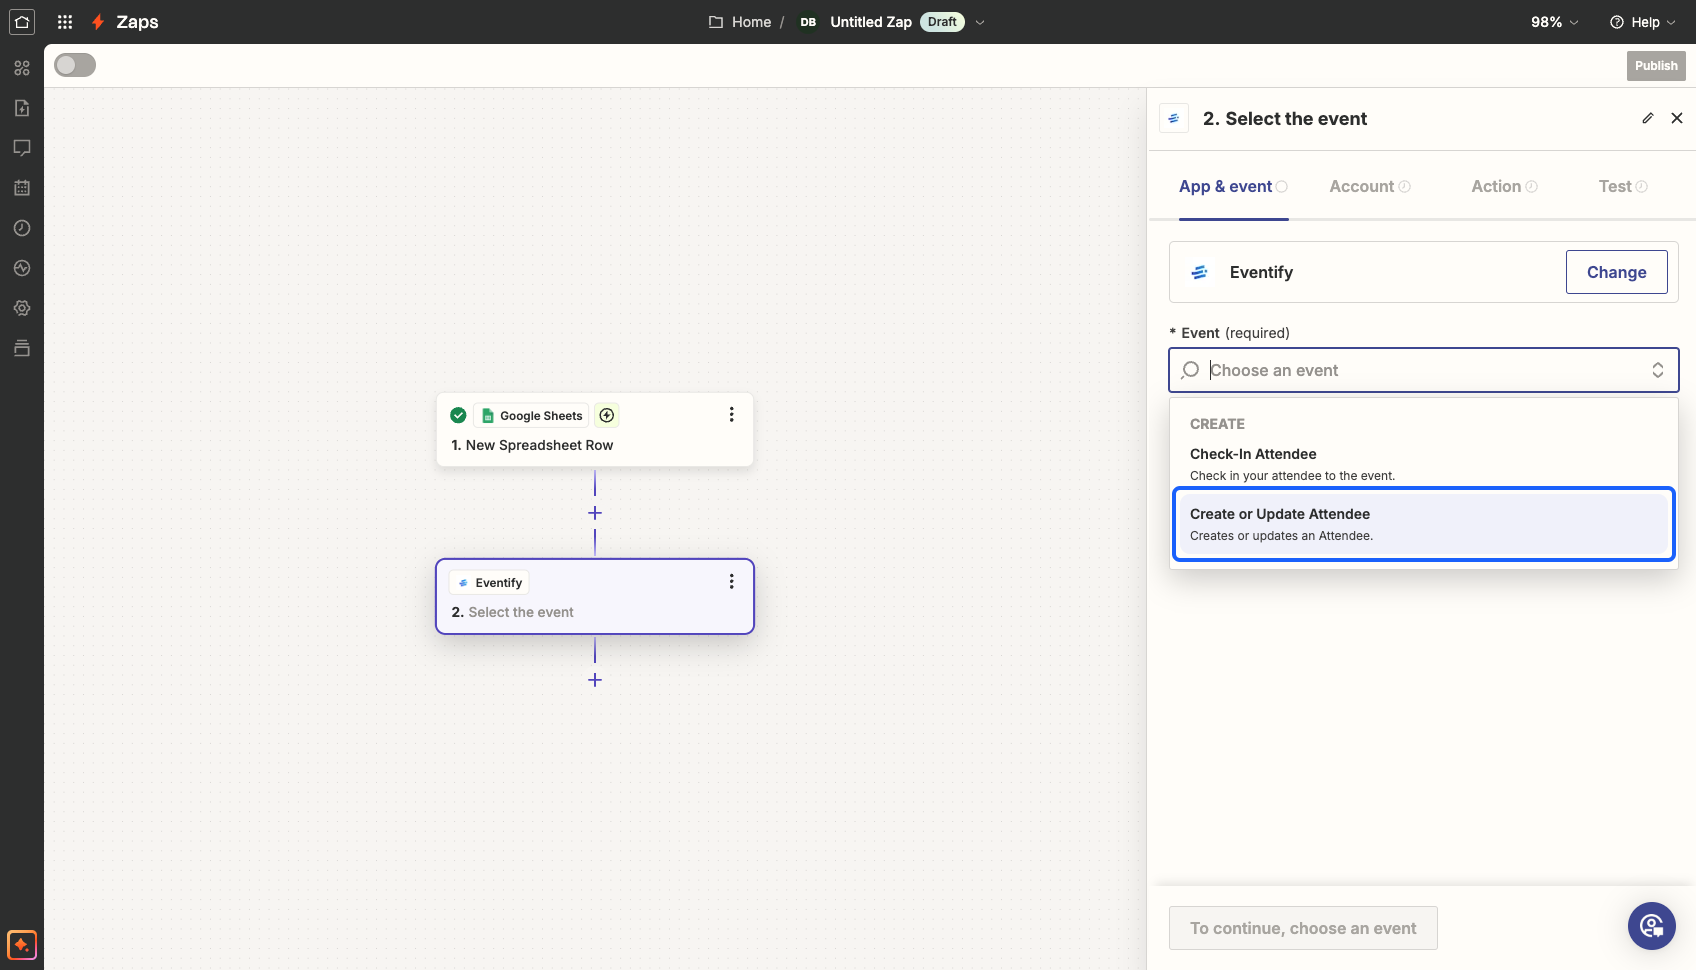
Task: Click the Eventify badge on step 2
Action: 490,582
